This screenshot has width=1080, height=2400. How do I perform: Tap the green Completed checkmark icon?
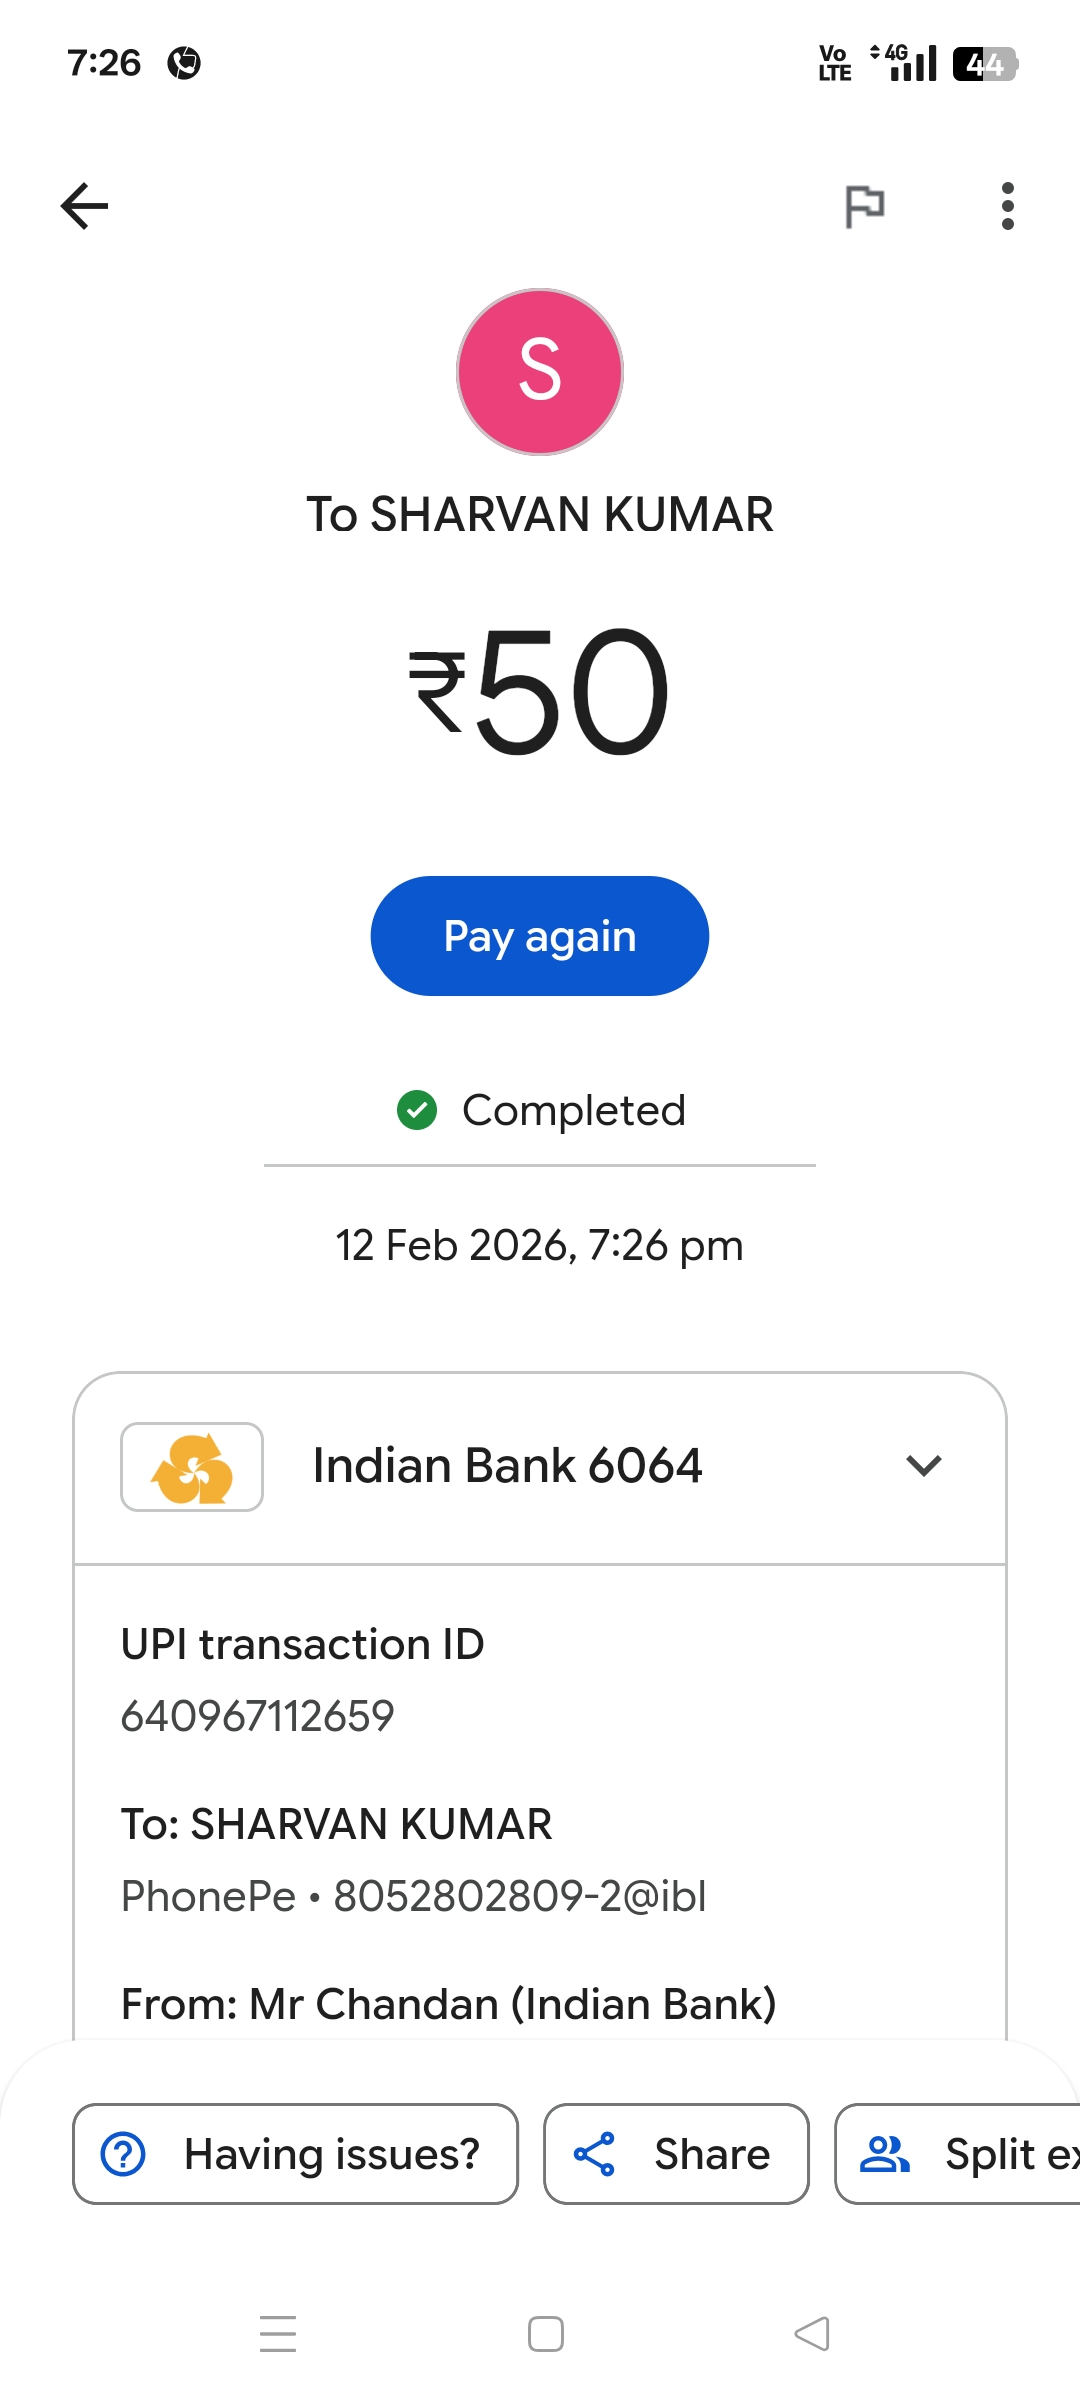pos(417,1110)
